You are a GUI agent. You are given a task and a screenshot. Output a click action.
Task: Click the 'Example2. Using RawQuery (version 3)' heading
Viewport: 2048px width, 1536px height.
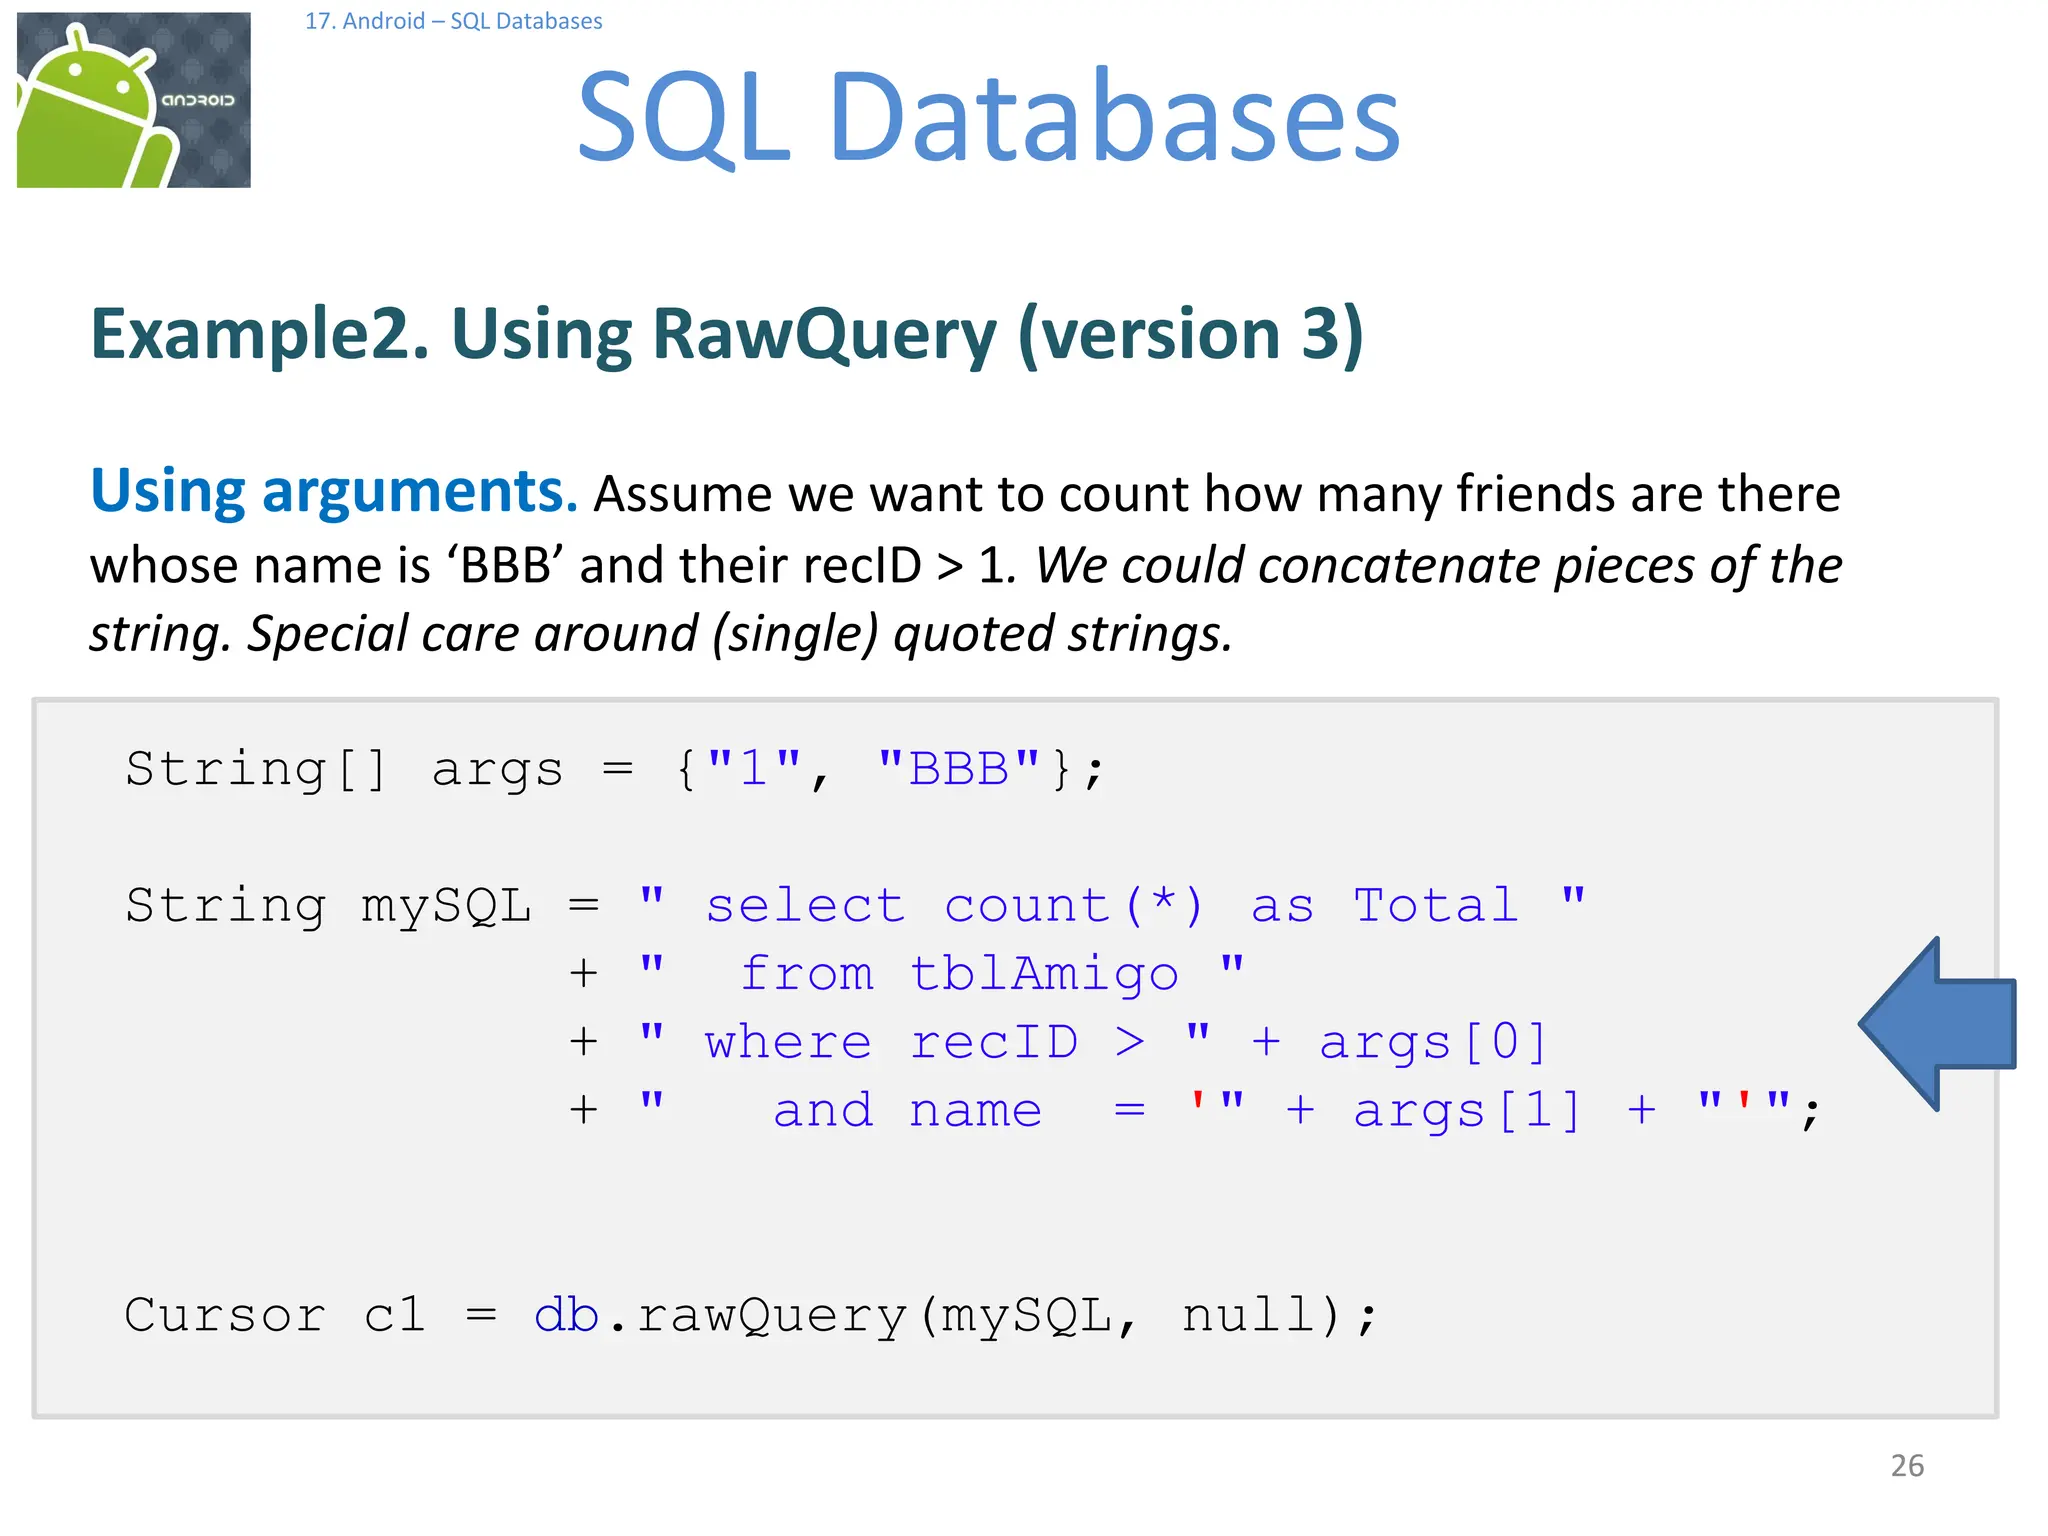(x=727, y=335)
